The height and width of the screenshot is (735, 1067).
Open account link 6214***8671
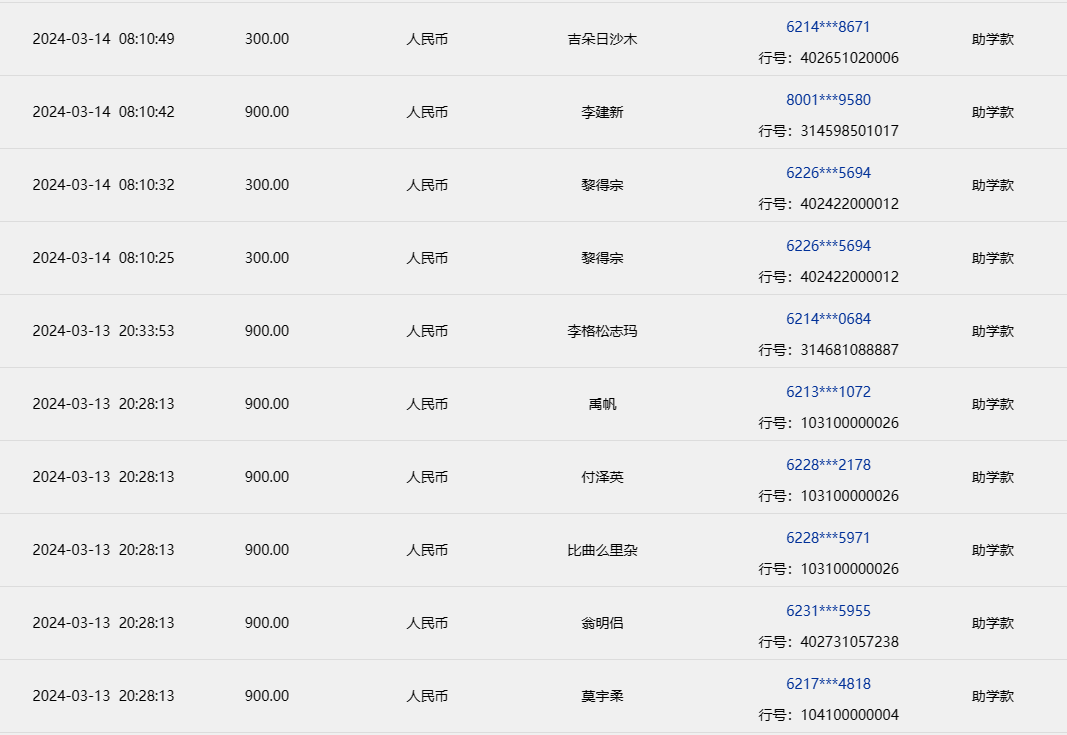coord(828,27)
